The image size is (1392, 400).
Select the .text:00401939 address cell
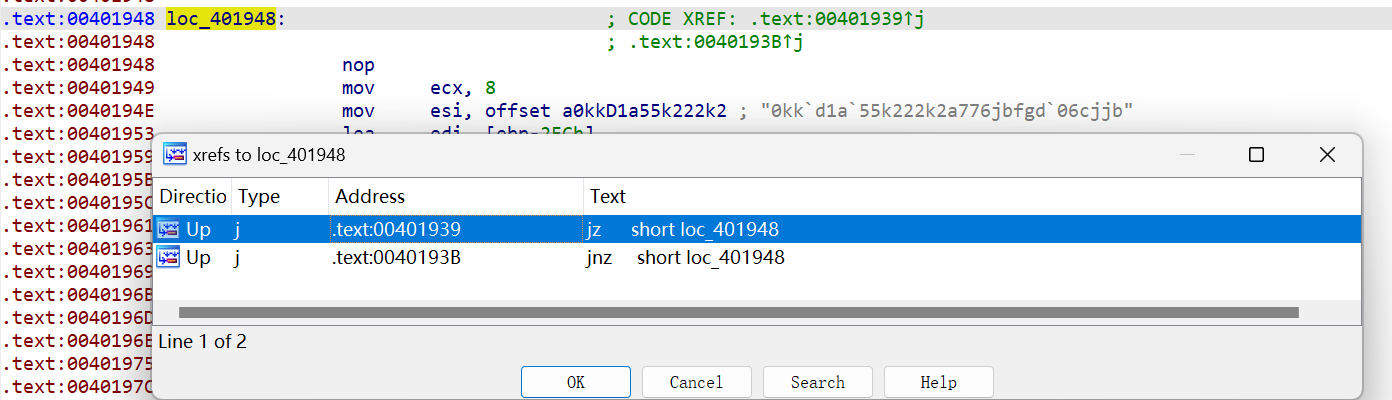(x=396, y=230)
